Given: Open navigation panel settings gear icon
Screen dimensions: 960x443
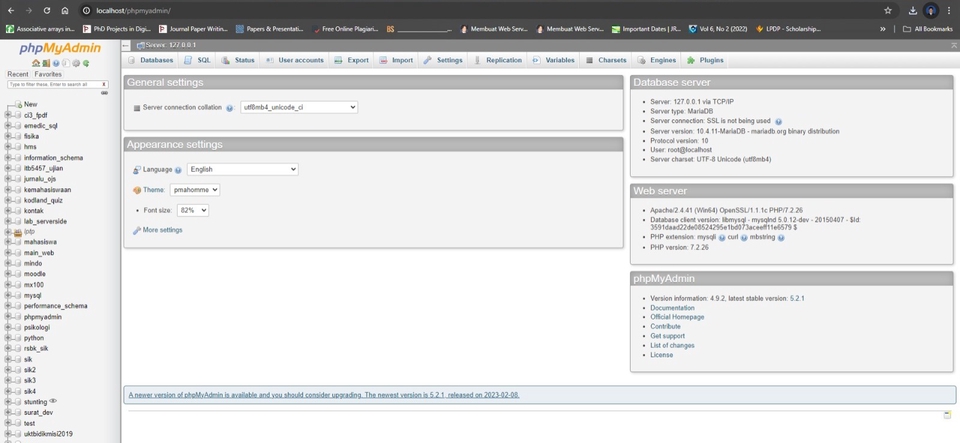Looking at the screenshot, I should point(76,63).
